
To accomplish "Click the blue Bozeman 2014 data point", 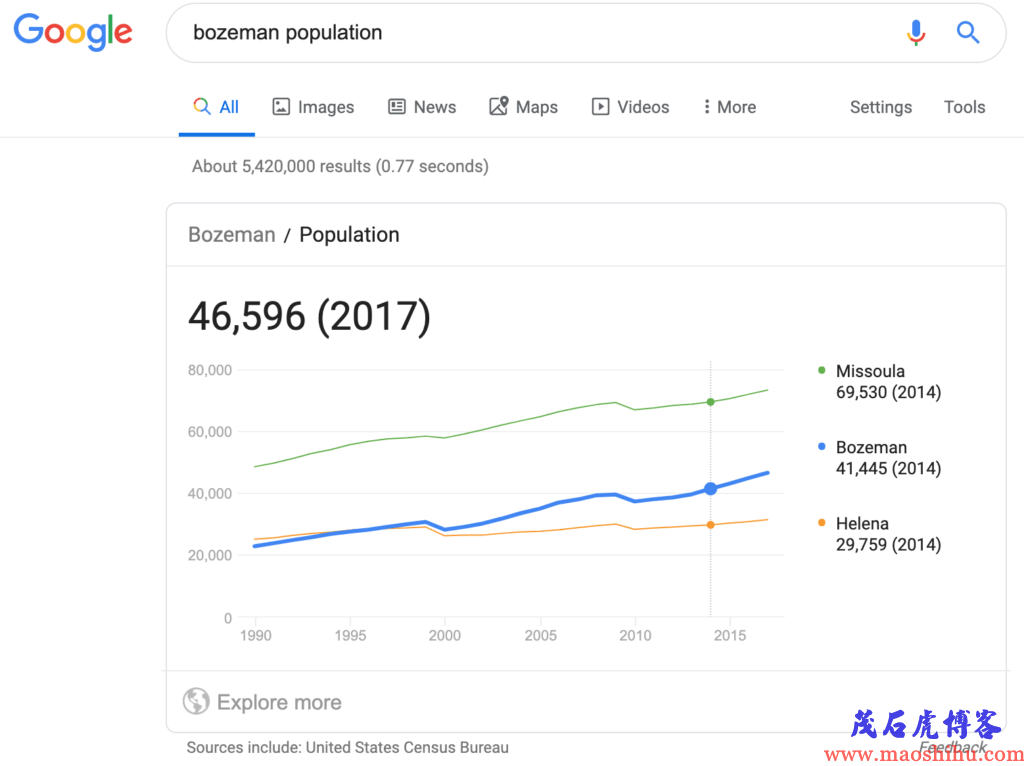I will [711, 488].
